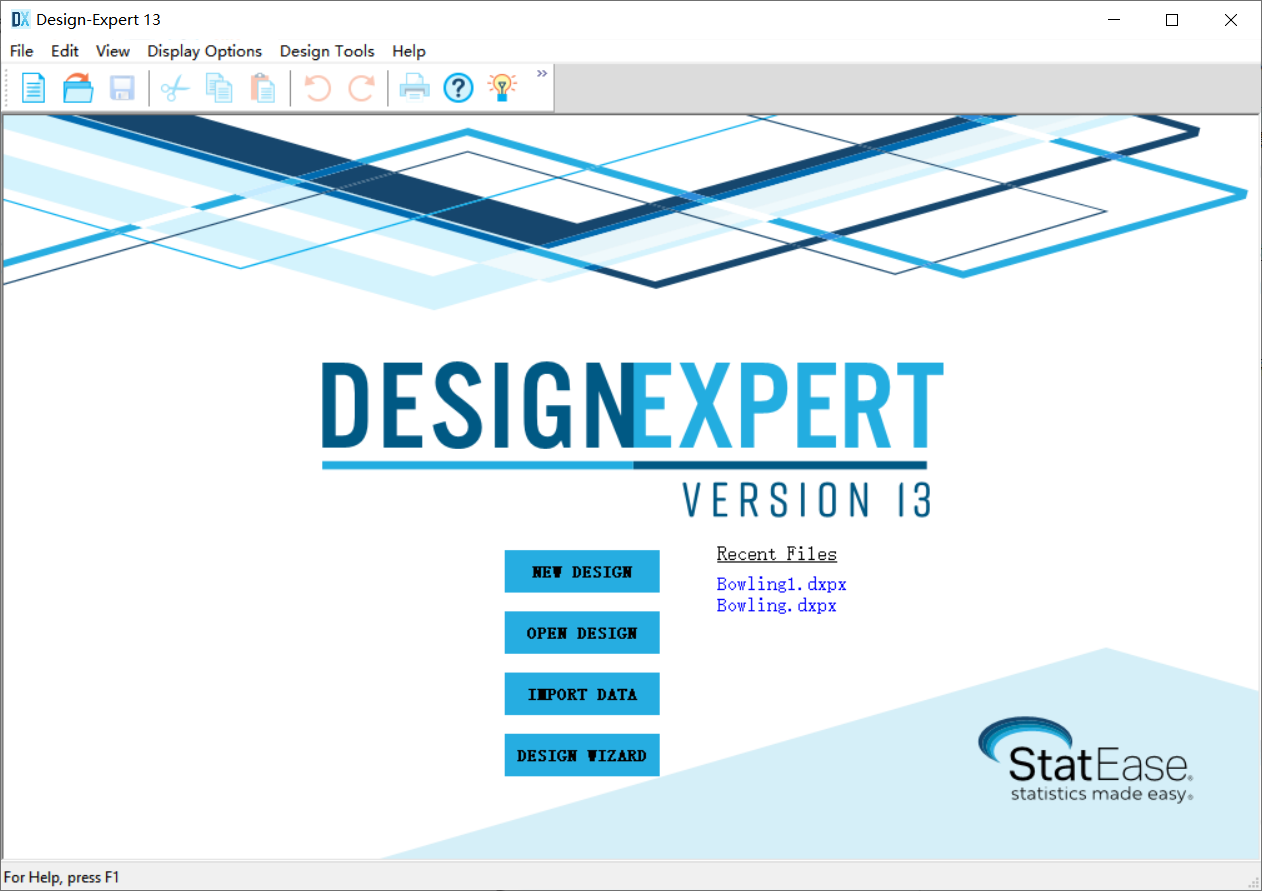Click the IMPORT DATA button

click(x=582, y=694)
